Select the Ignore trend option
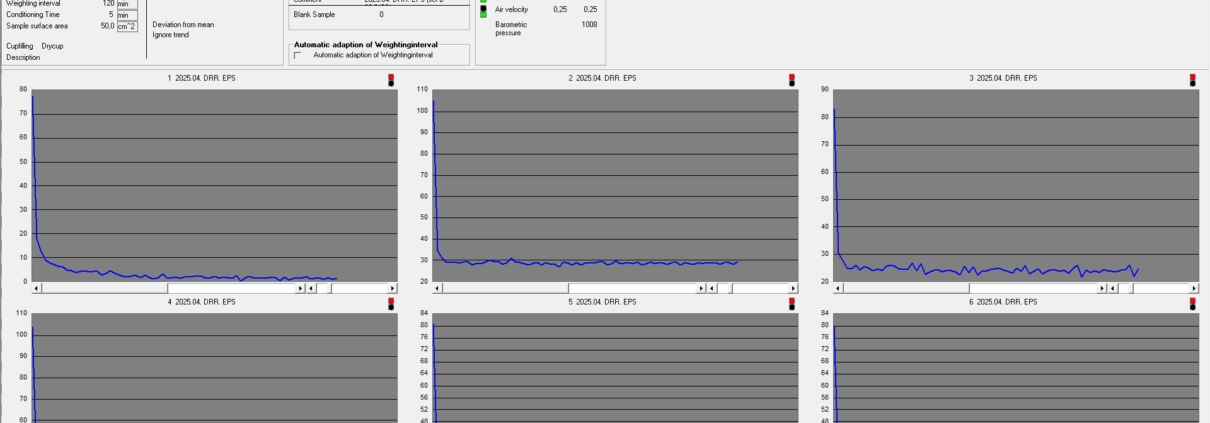 (x=170, y=35)
